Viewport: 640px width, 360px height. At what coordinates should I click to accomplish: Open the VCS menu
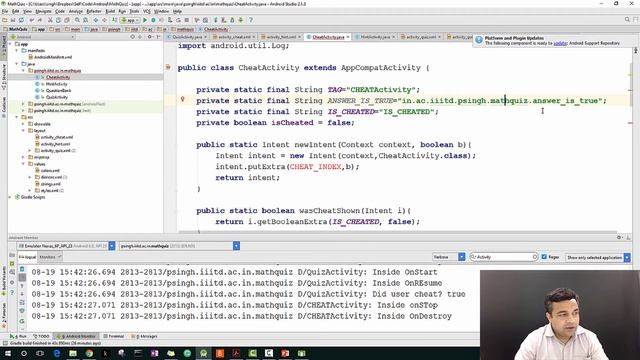click(147, 11)
